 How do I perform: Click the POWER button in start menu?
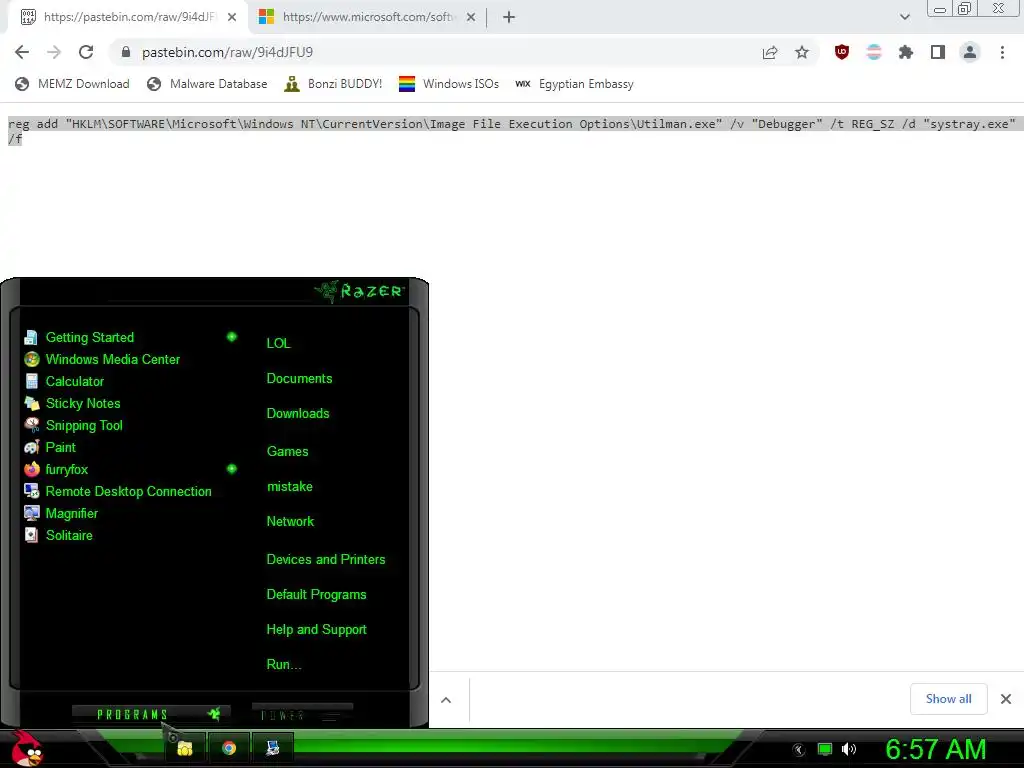(302, 714)
